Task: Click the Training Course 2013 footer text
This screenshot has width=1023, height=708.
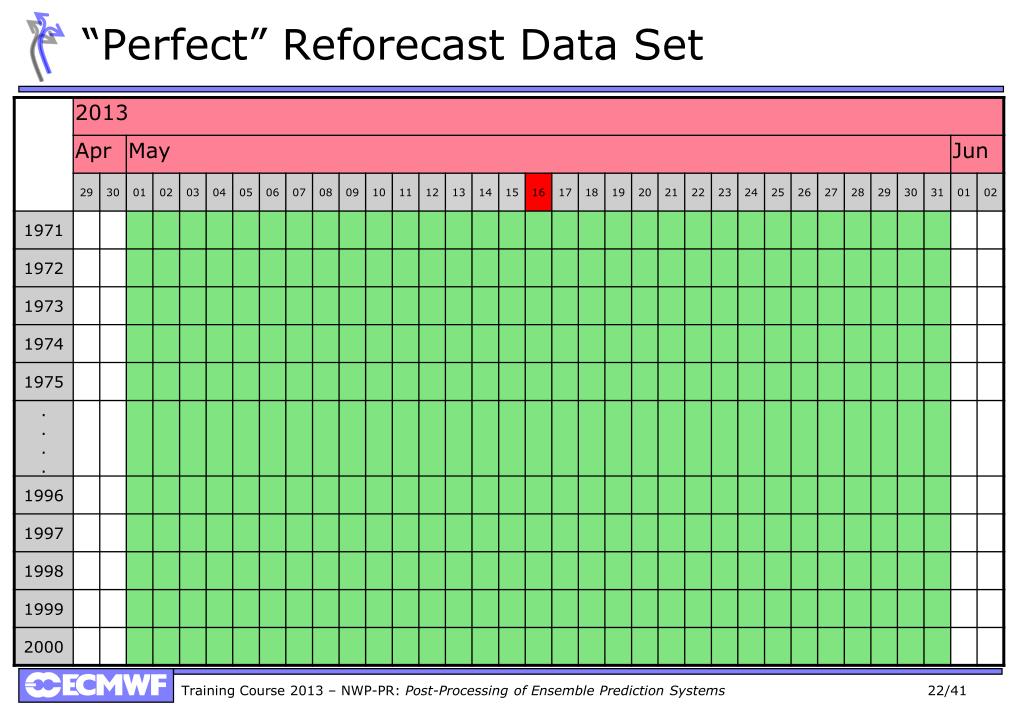Action: click(453, 690)
